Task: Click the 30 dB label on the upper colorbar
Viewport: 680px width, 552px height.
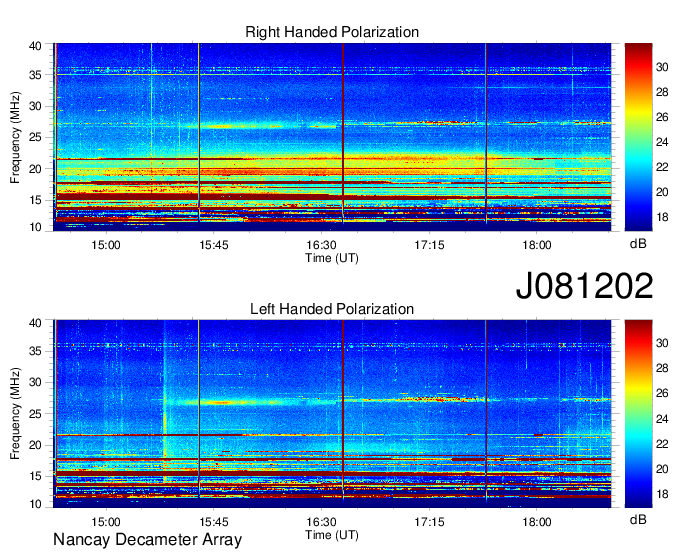Action: pyautogui.click(x=662, y=67)
